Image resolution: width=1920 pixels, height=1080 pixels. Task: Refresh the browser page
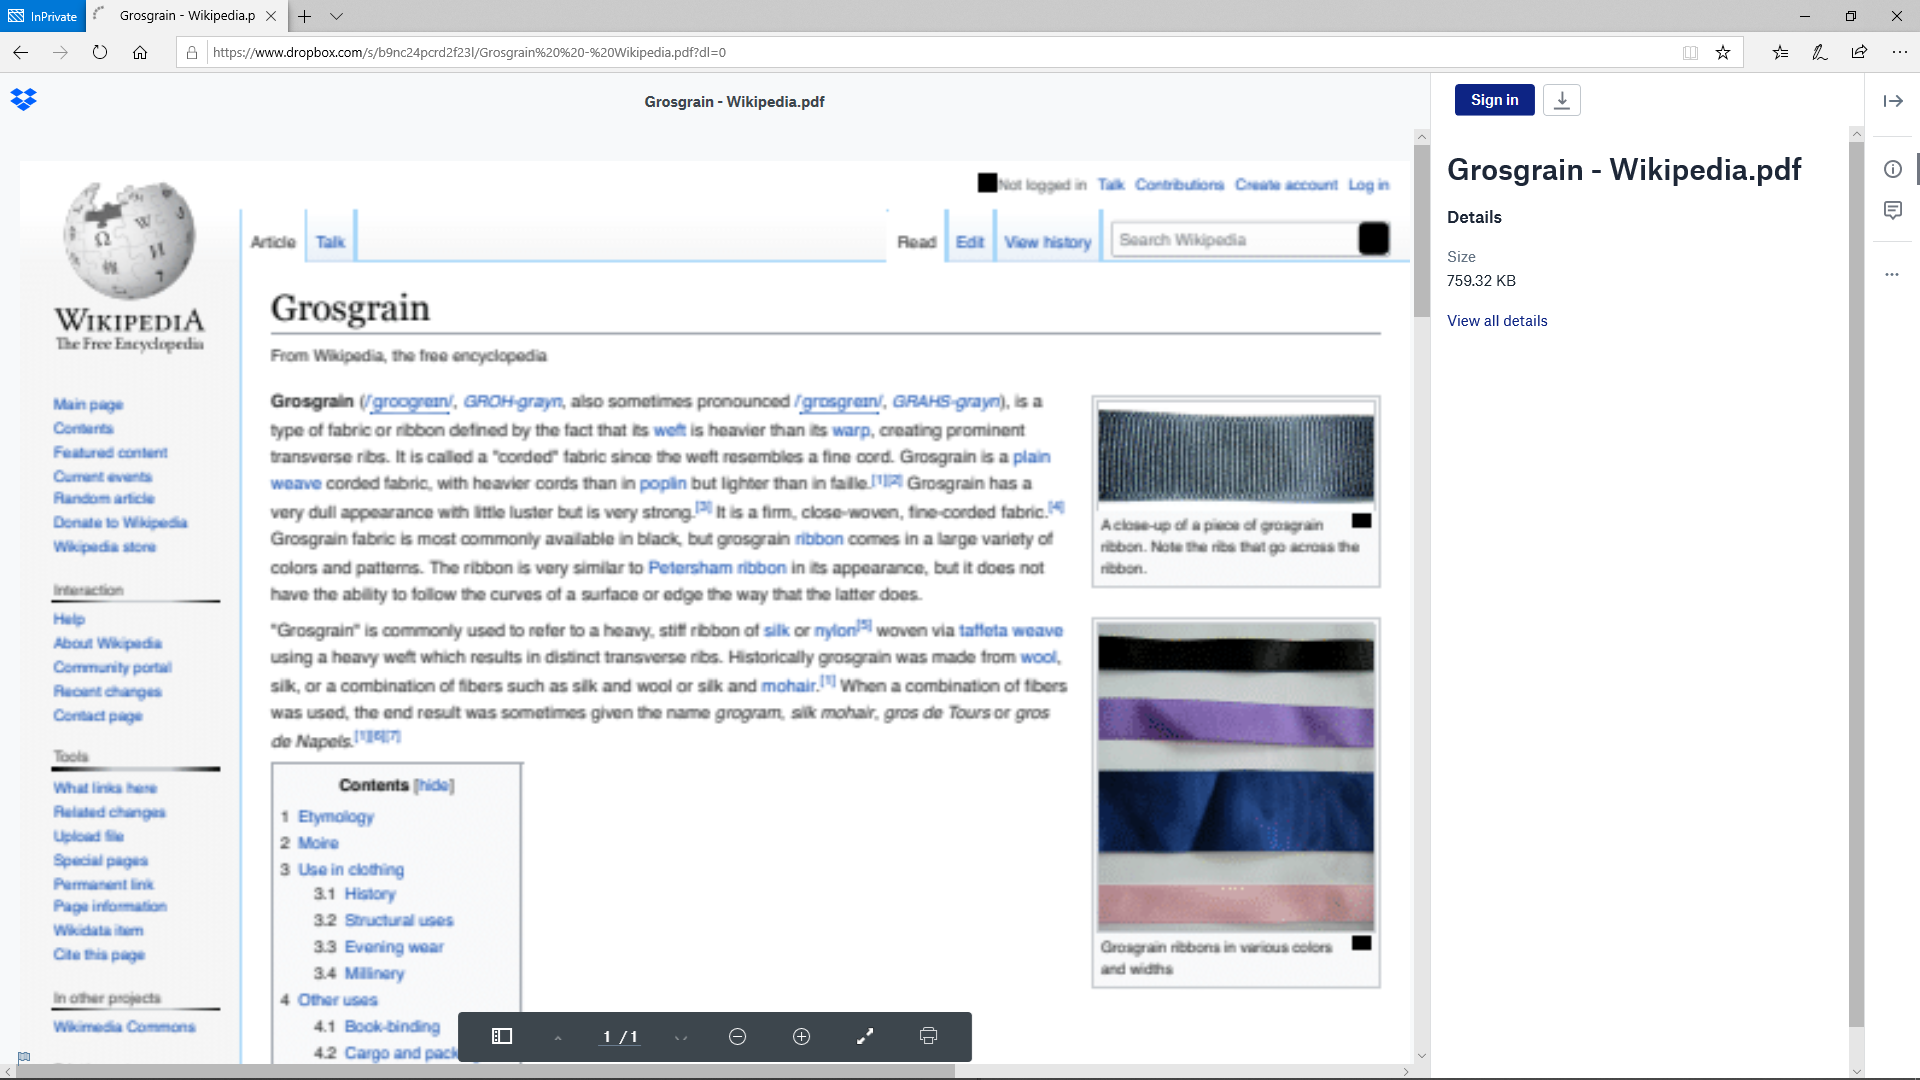click(100, 52)
